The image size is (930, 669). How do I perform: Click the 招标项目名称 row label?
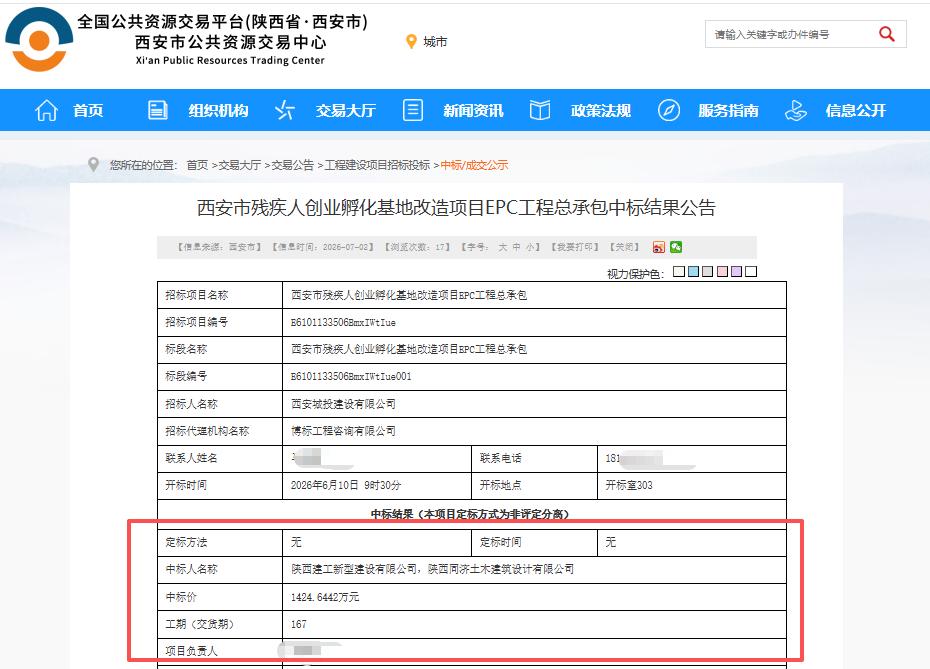196,295
